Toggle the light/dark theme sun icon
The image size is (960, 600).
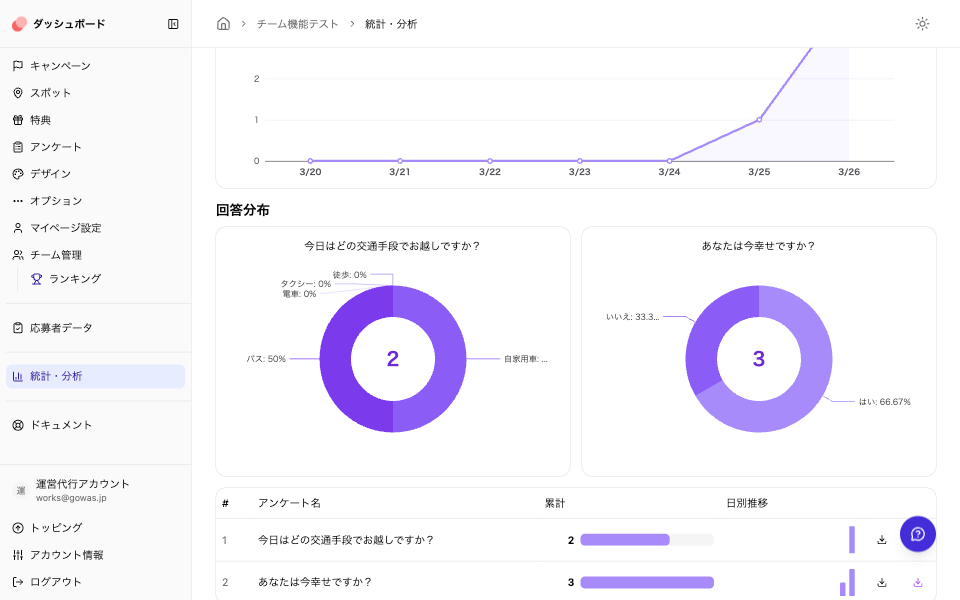point(922,24)
